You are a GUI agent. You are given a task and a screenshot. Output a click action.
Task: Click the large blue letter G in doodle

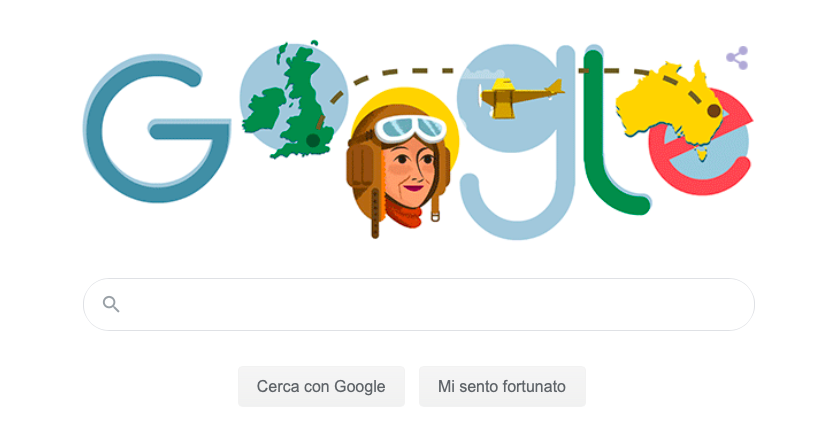point(156,129)
